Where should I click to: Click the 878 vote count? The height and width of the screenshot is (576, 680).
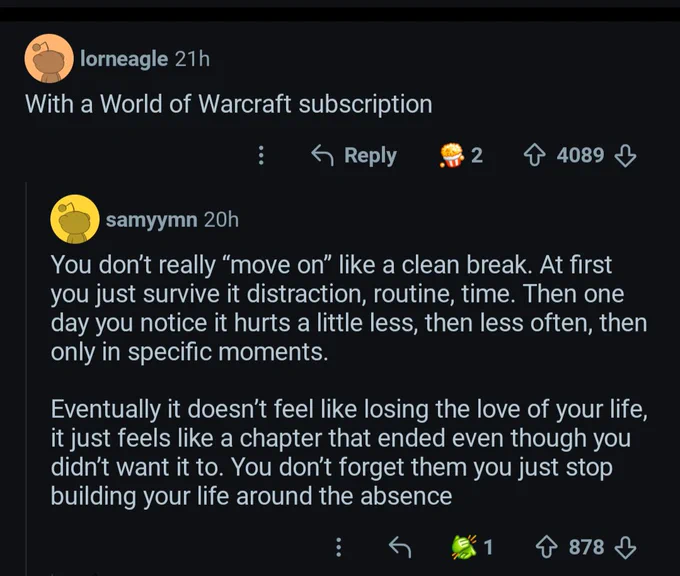coord(586,547)
